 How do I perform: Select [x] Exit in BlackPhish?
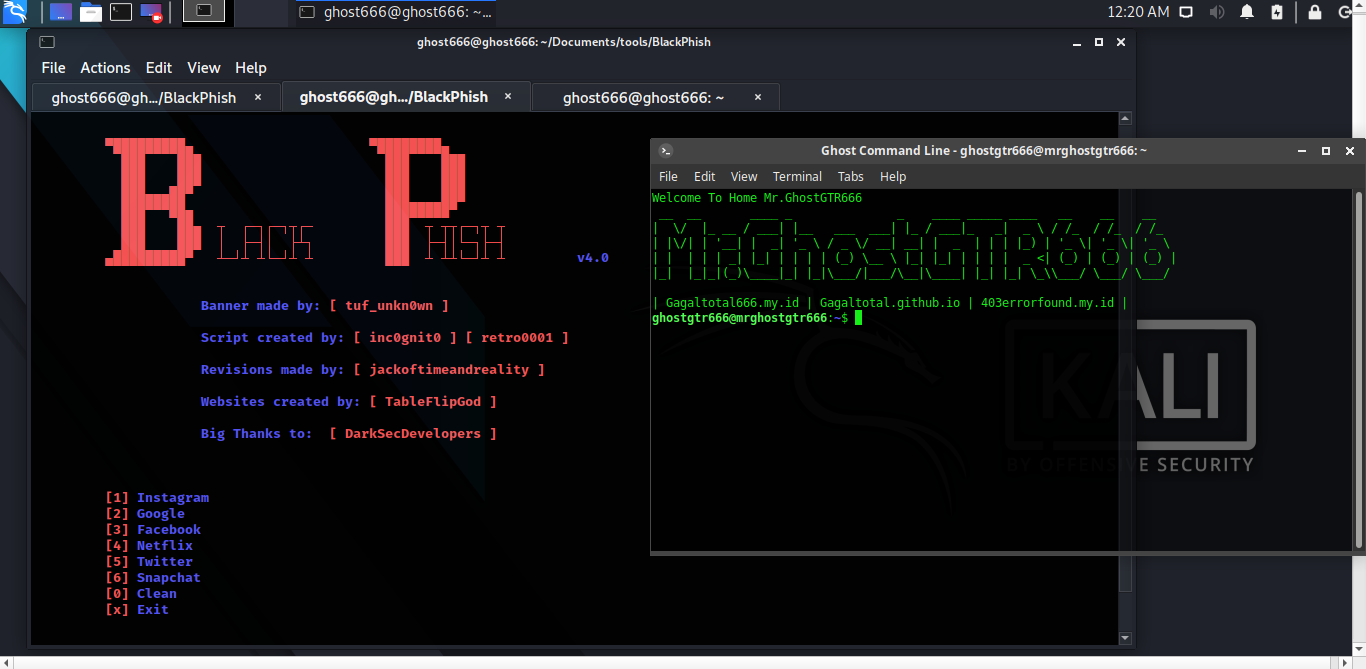pos(136,609)
